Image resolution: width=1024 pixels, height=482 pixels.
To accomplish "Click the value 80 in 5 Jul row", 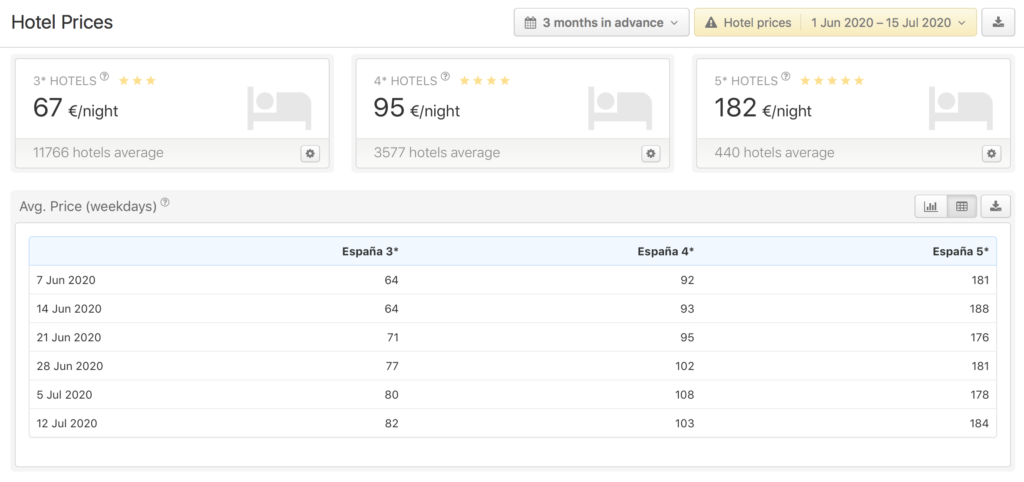I will pyautogui.click(x=392, y=395).
